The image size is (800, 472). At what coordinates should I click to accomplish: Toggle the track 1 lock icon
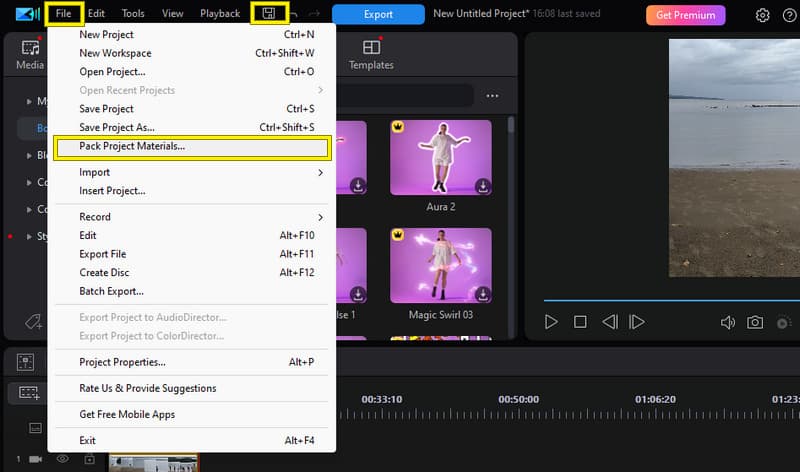click(89, 458)
